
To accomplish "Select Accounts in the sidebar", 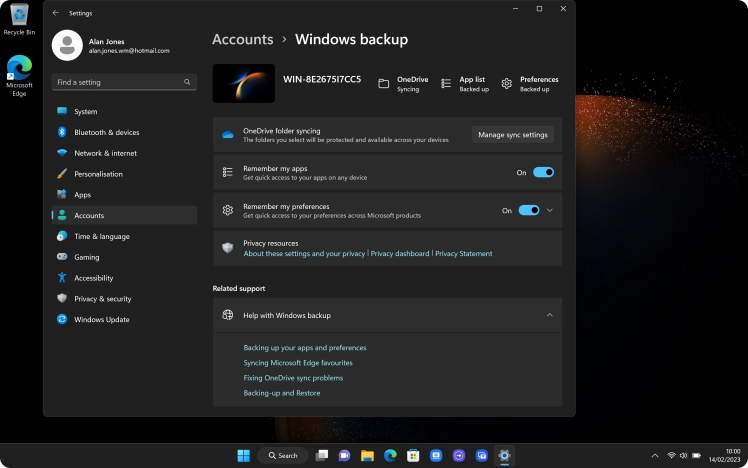I will click(x=124, y=215).
